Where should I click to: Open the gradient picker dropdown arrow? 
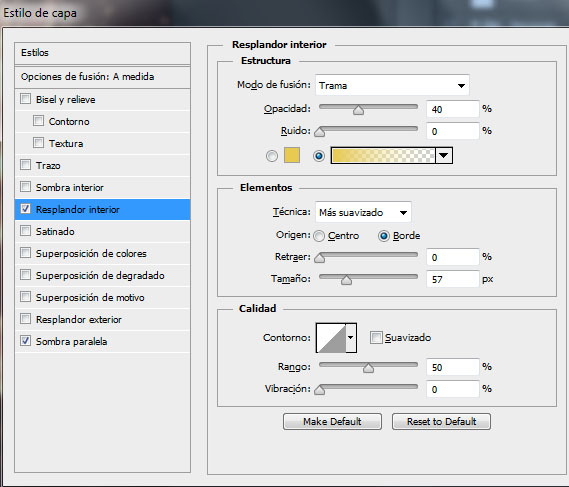[444, 155]
